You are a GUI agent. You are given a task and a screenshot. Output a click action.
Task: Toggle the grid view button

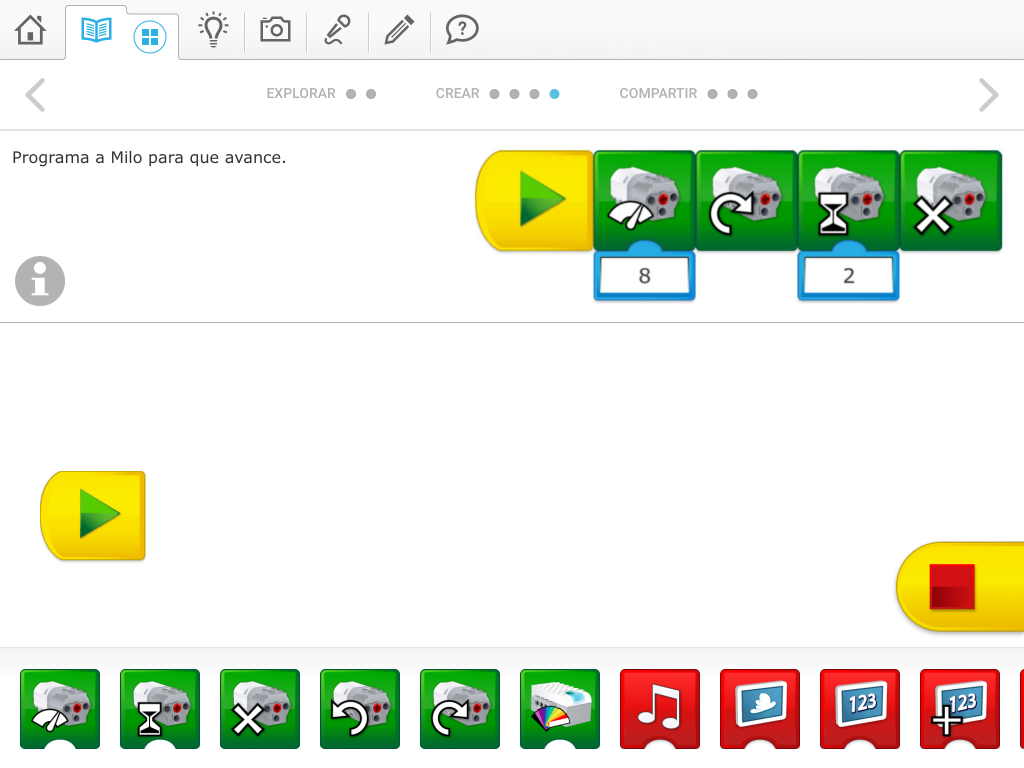pos(150,38)
